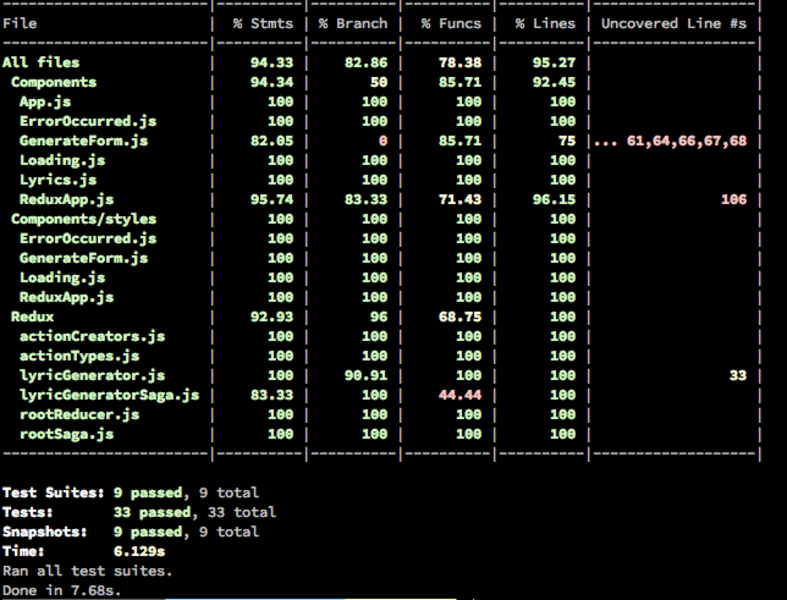The height and width of the screenshot is (600, 787).
Task: Click the 'Test Suites:' label
Action: [x=54, y=493]
